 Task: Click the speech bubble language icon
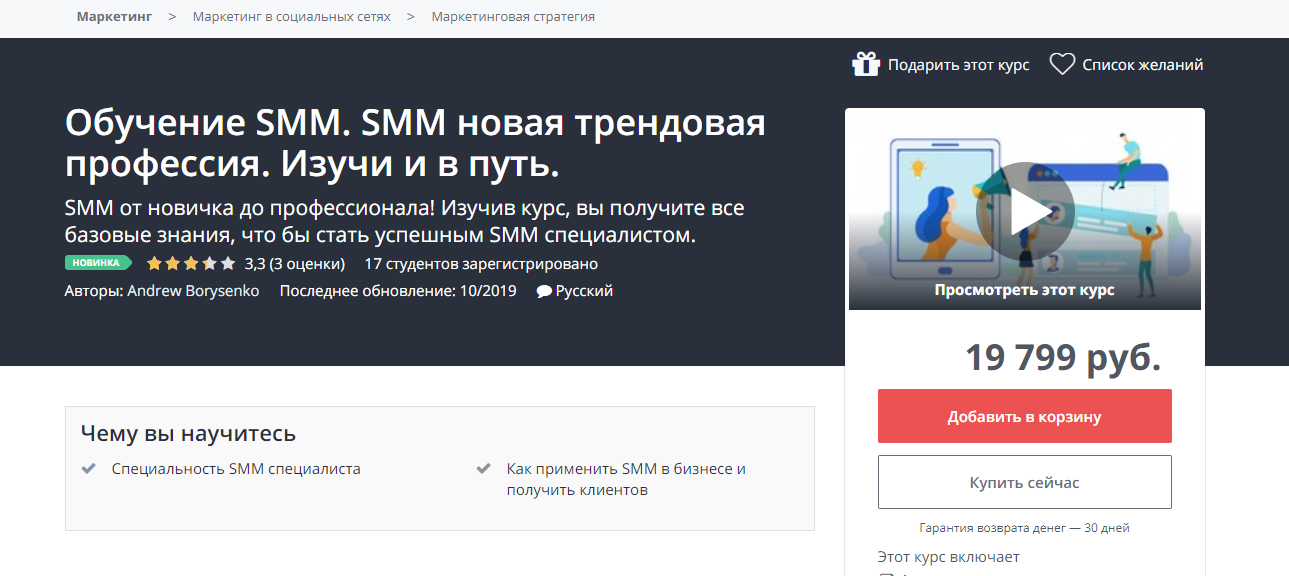coord(543,292)
